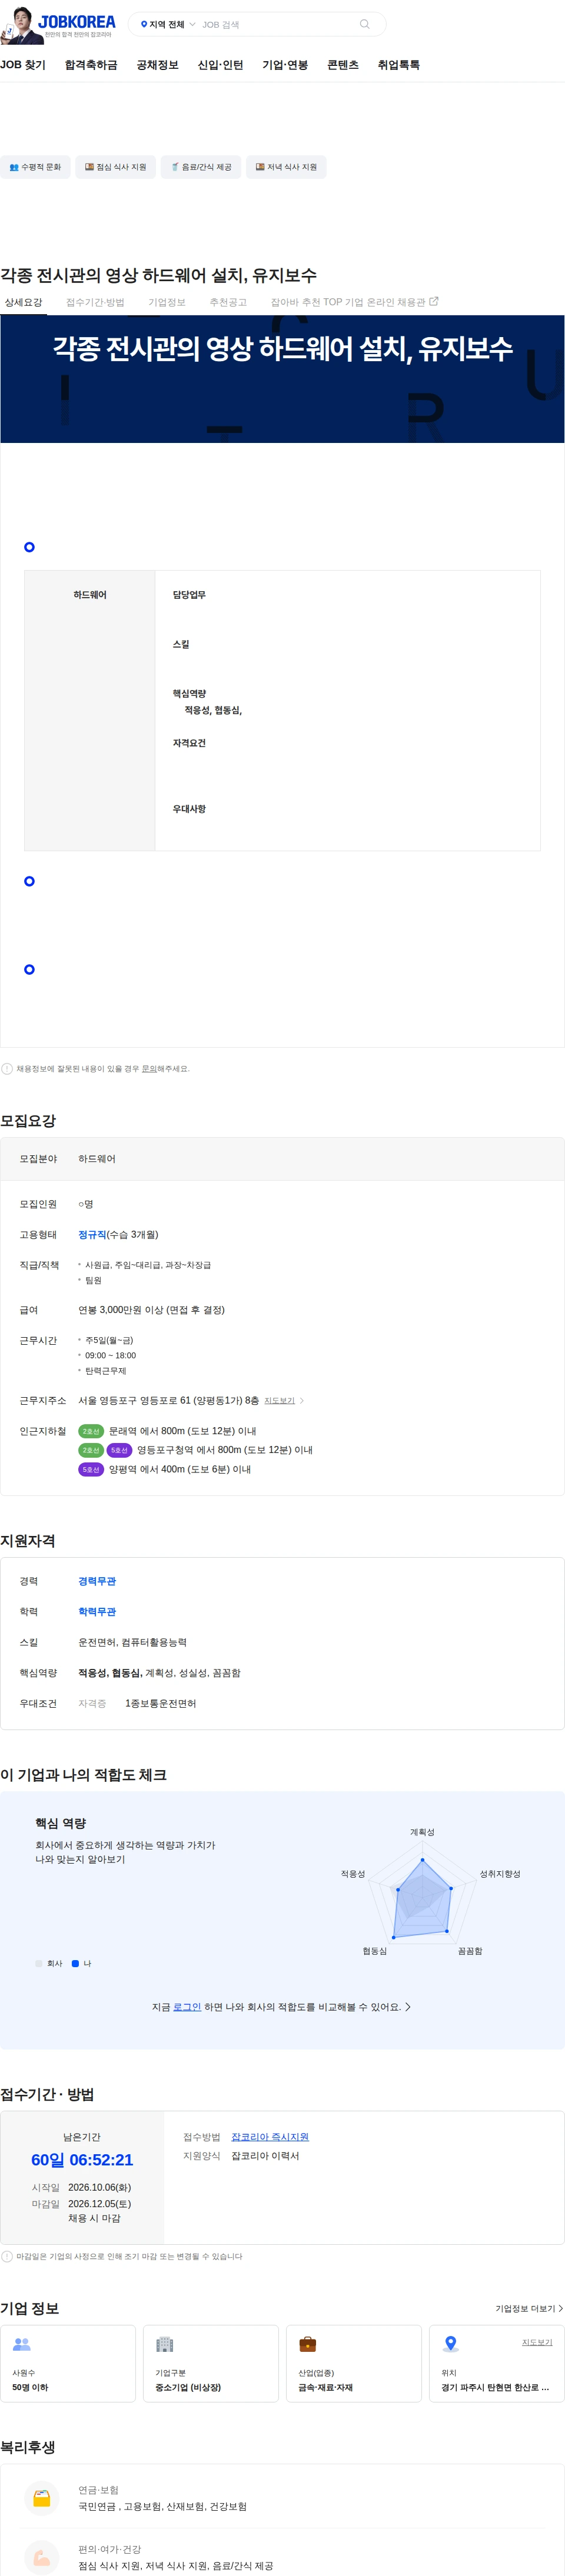
Task: Click the 로그인 link
Action: tap(187, 2007)
